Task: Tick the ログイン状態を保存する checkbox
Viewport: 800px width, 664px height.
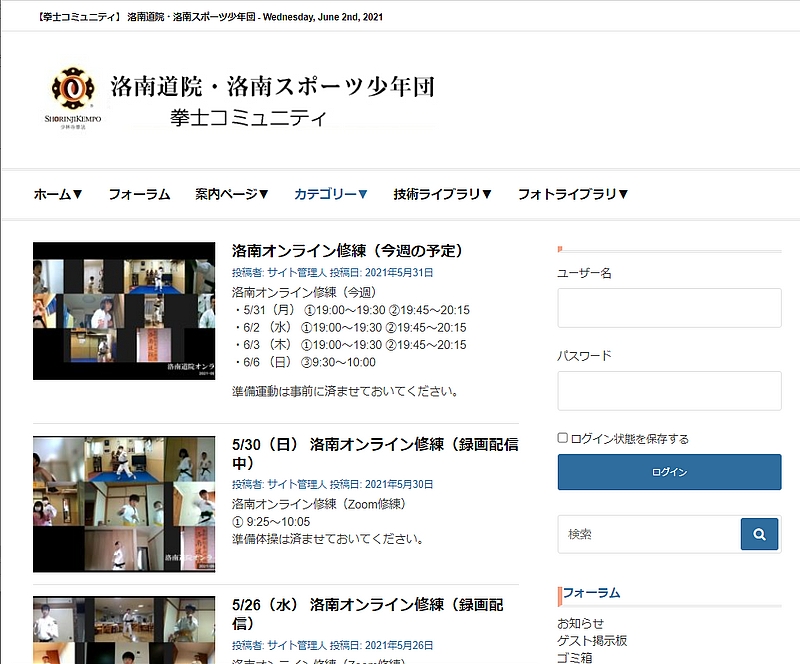Action: click(x=563, y=438)
